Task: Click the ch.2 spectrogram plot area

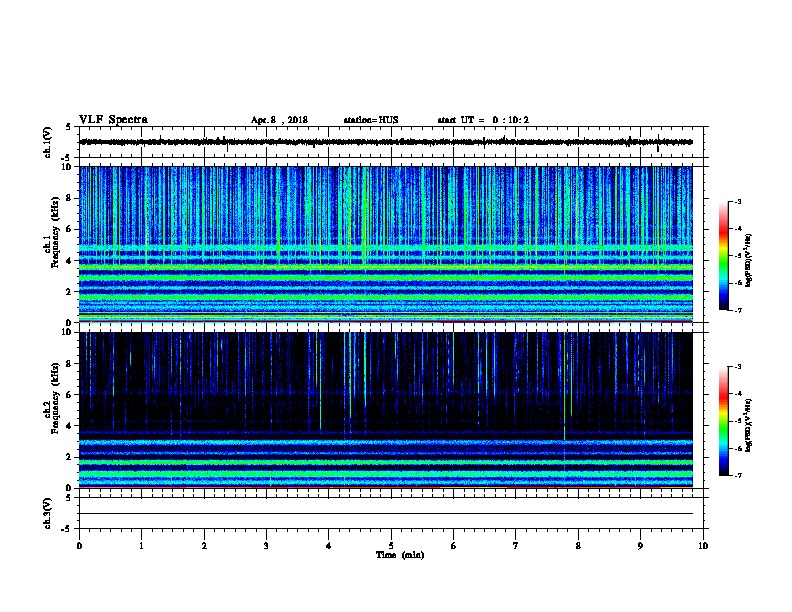Action: tap(386, 410)
